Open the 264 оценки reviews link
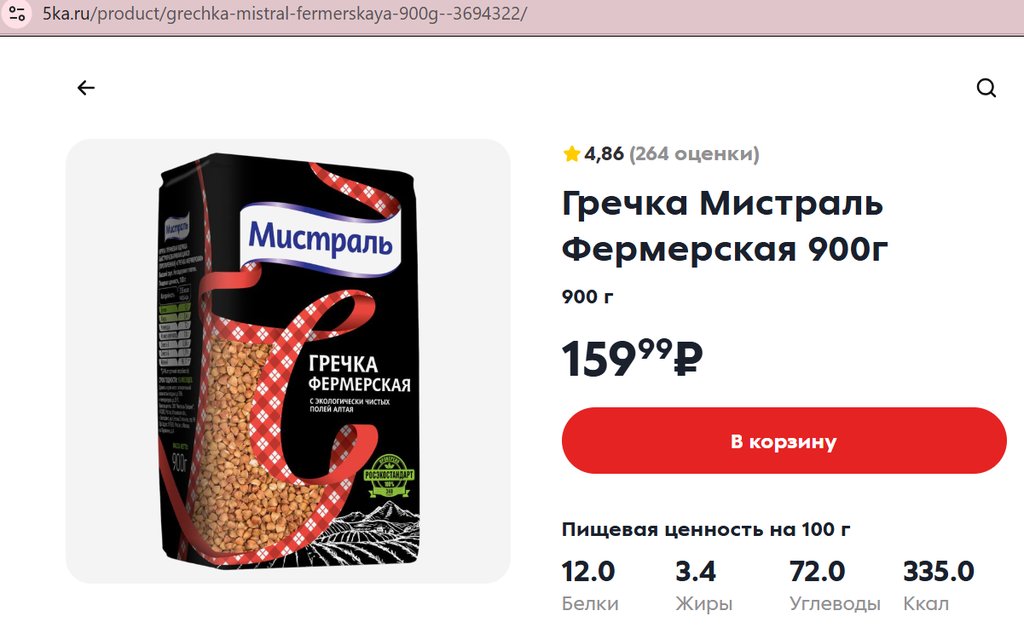Viewport: 1024px width, 628px height. [x=694, y=154]
